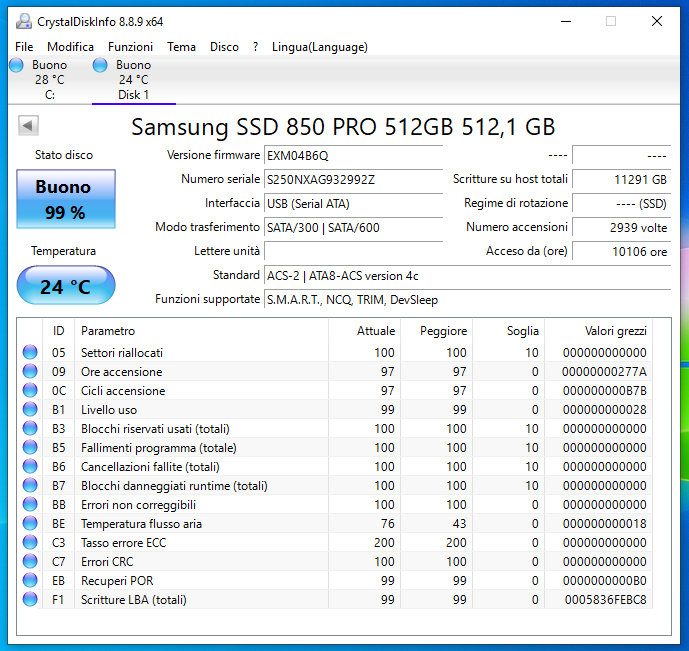This screenshot has height=651, width=689.
Task: Open the ? help menu
Action: click(255, 47)
